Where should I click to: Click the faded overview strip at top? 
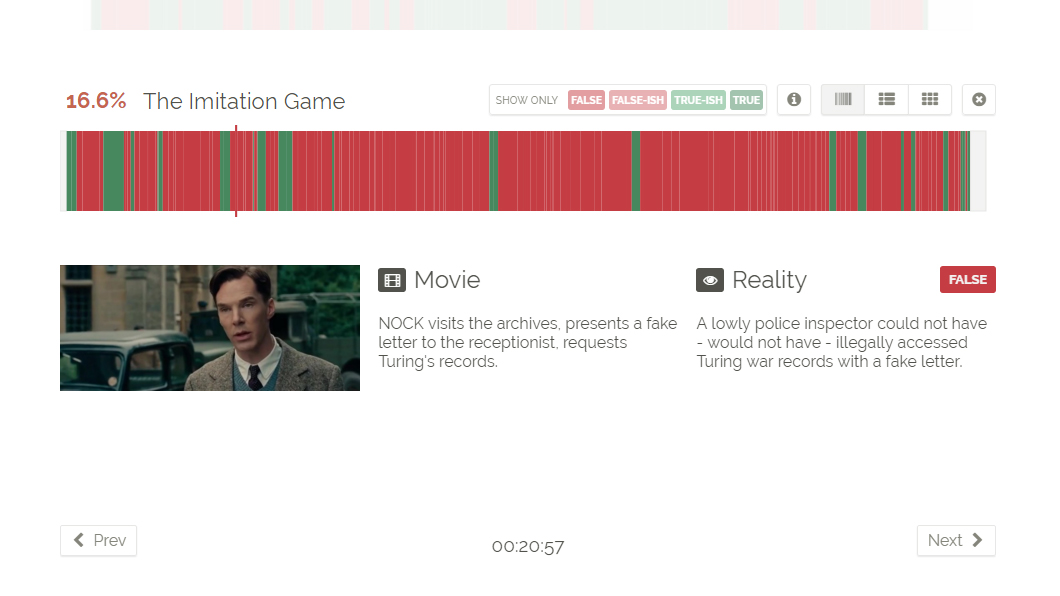(x=509, y=14)
